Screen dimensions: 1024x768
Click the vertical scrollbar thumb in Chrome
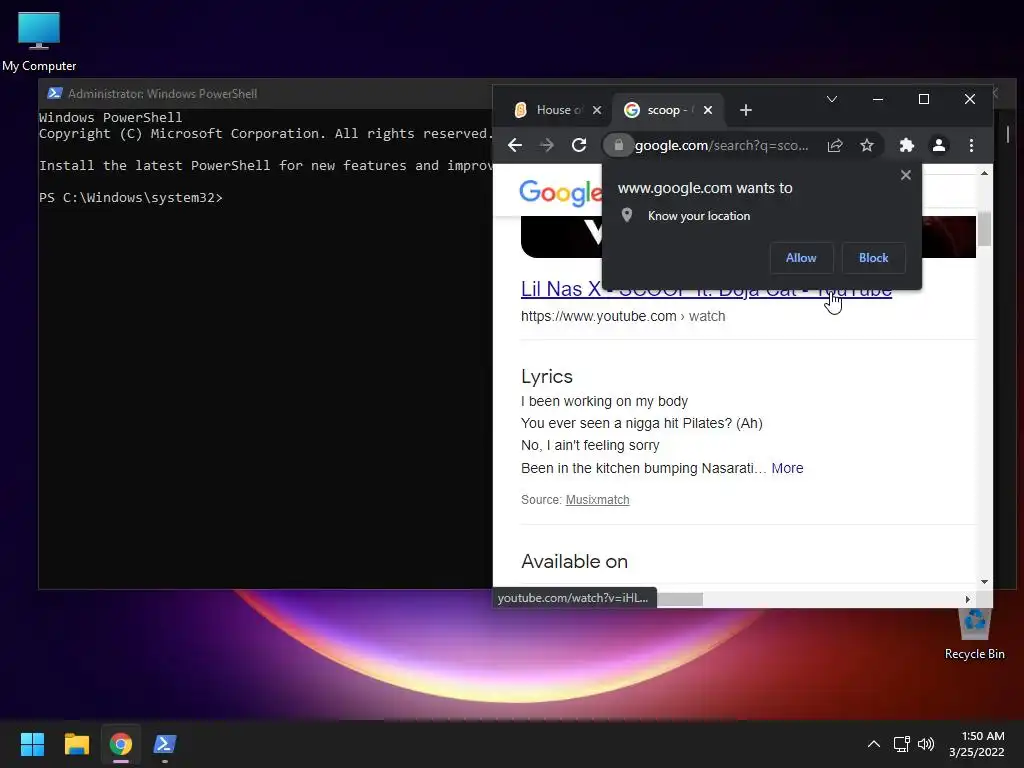point(984,229)
